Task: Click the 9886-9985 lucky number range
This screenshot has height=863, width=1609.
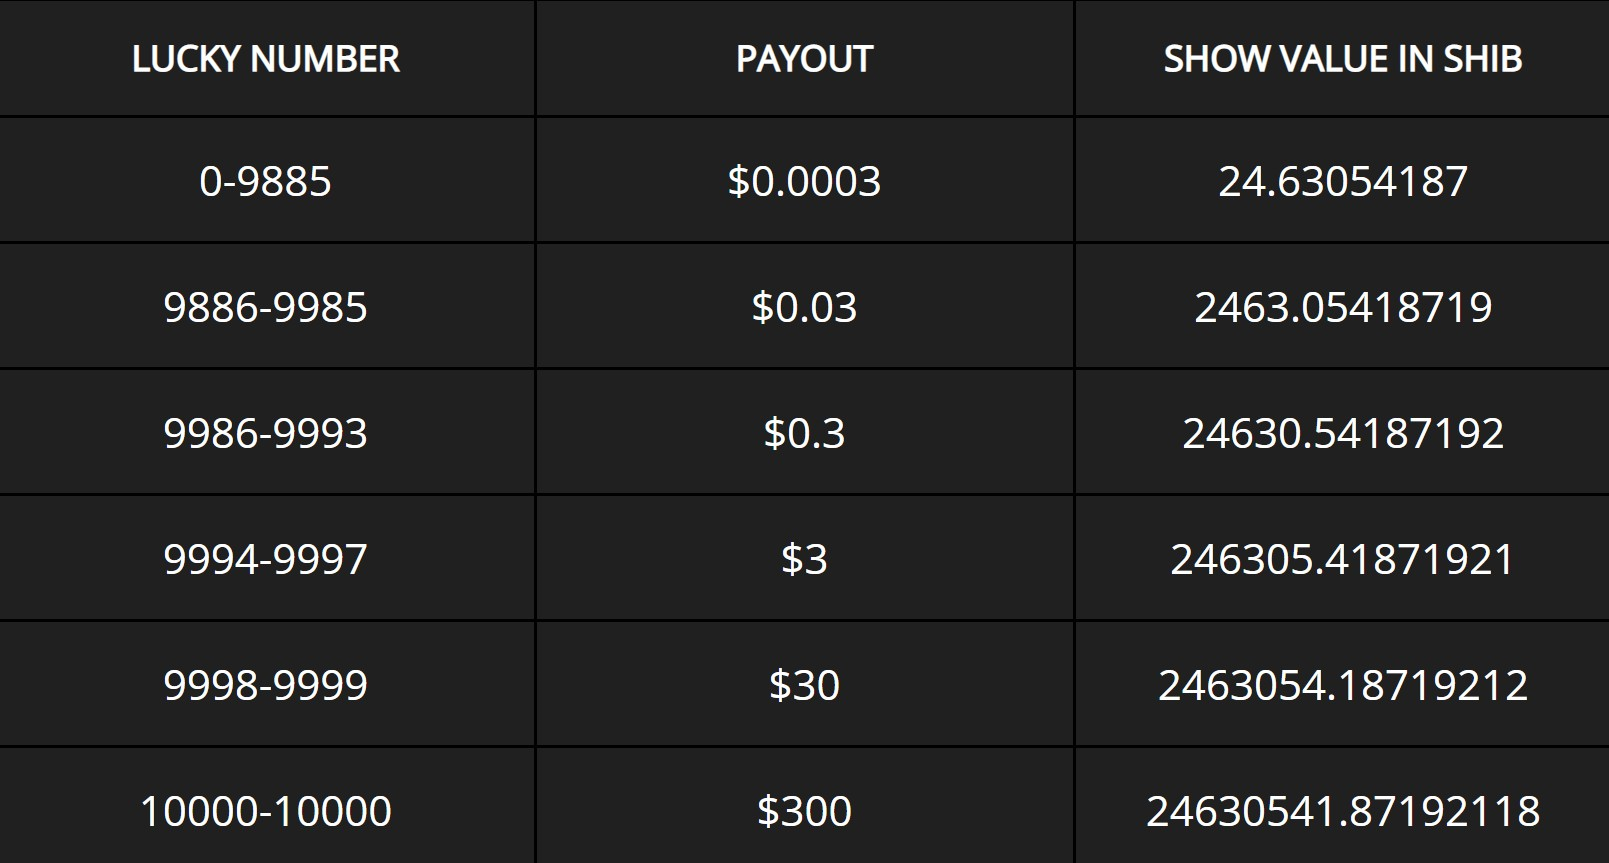Action: (265, 307)
